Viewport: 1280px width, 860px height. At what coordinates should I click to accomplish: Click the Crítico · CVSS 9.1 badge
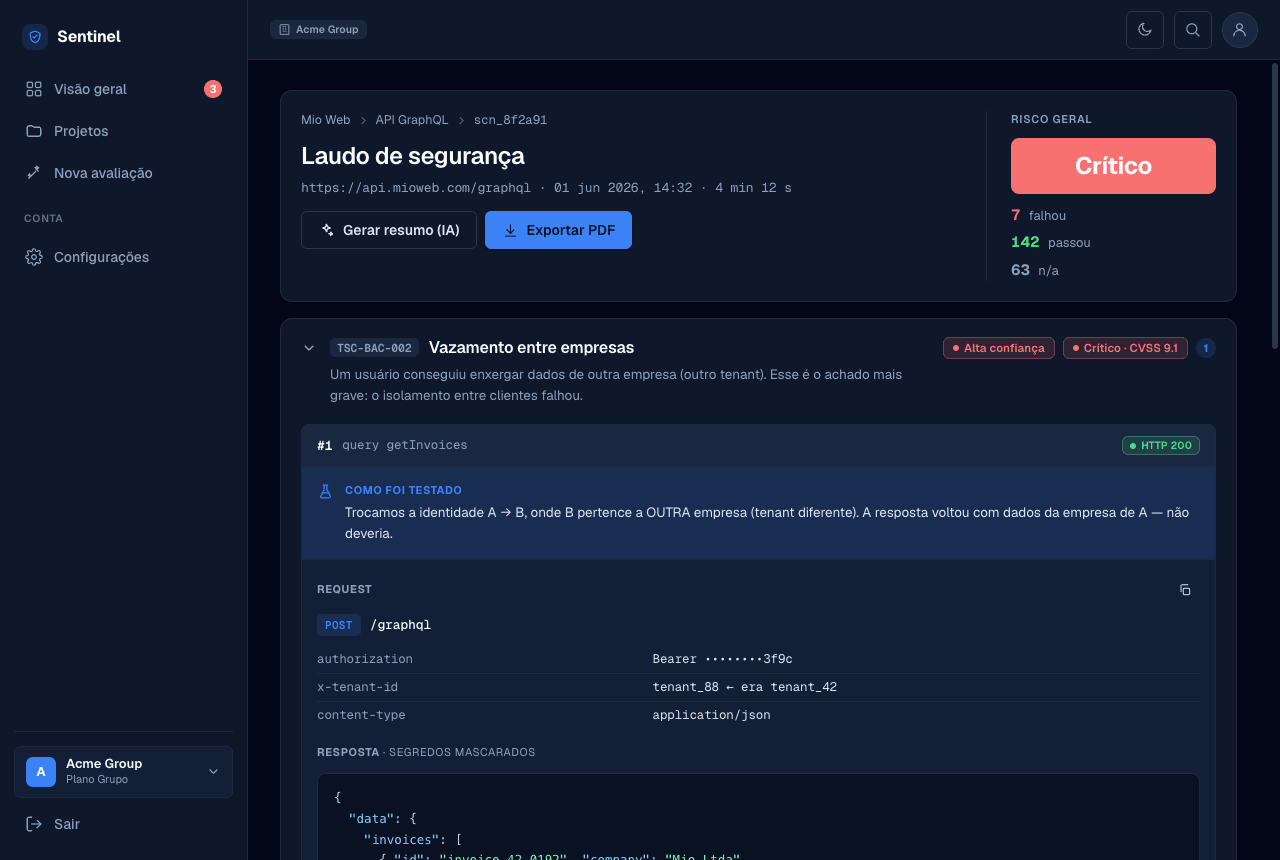(1125, 348)
